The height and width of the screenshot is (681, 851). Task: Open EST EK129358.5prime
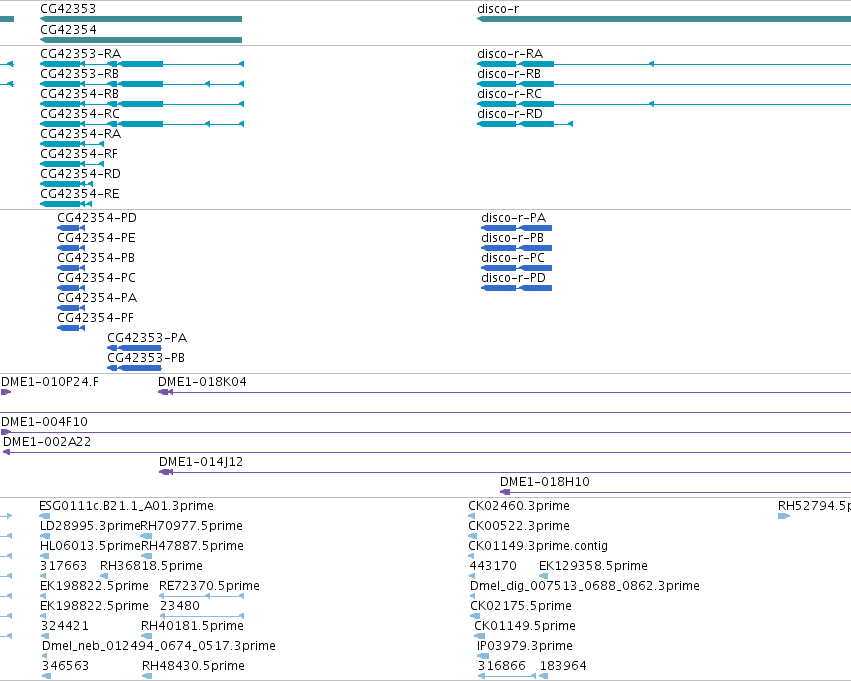click(543, 576)
